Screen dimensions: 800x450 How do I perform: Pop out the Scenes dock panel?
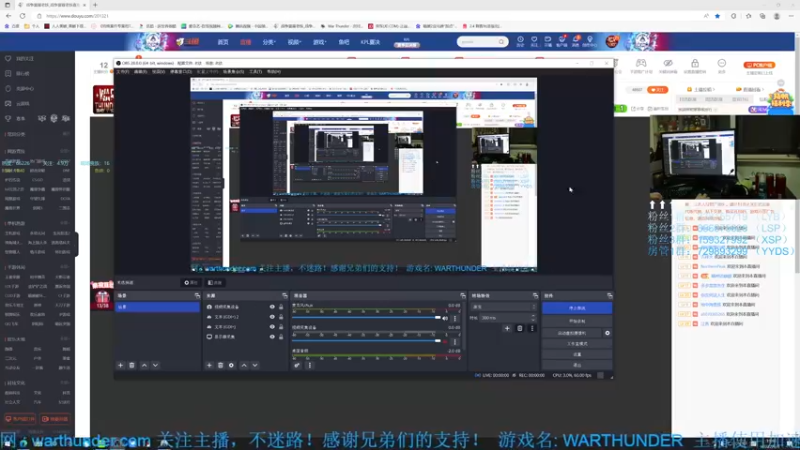click(197, 296)
